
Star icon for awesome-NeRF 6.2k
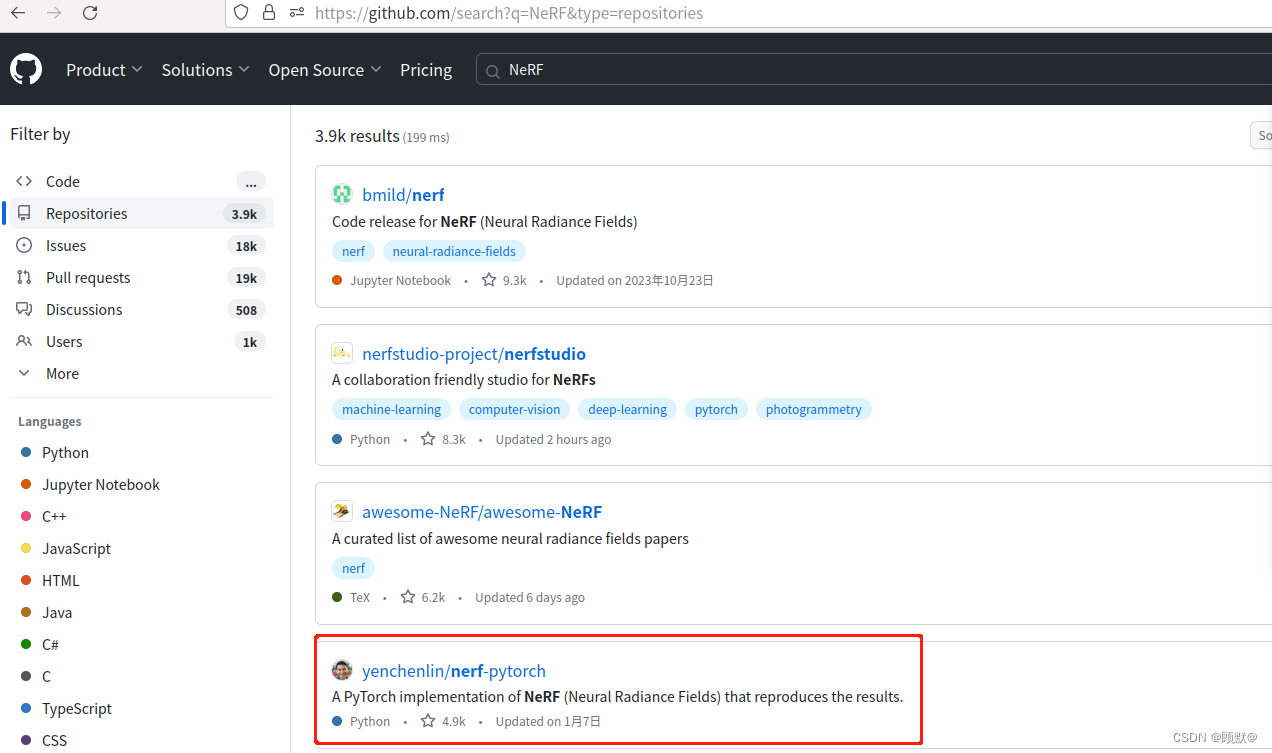point(408,597)
